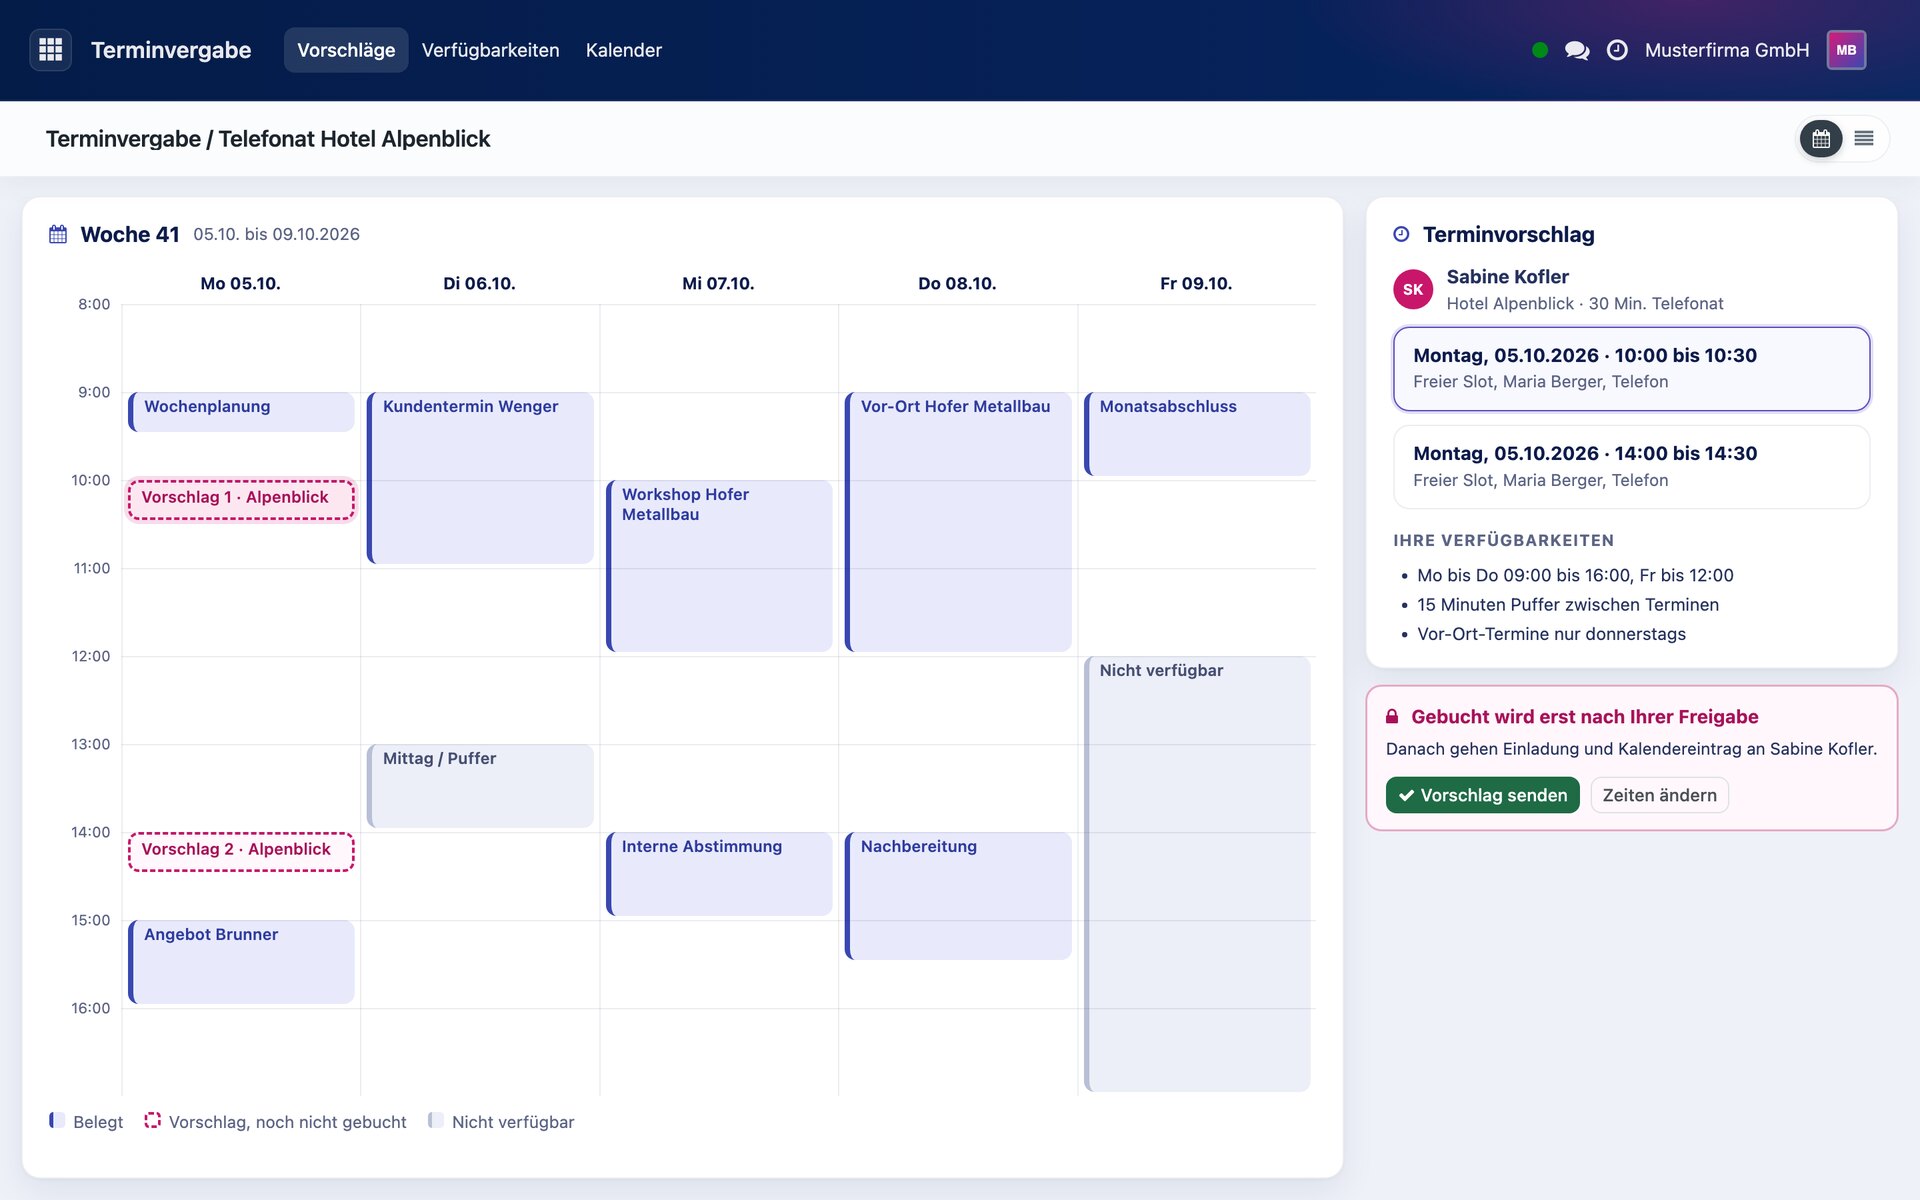This screenshot has height=1200, width=1920.
Task: Open the Workshop Hofer Metallbau event
Action: tap(719, 566)
